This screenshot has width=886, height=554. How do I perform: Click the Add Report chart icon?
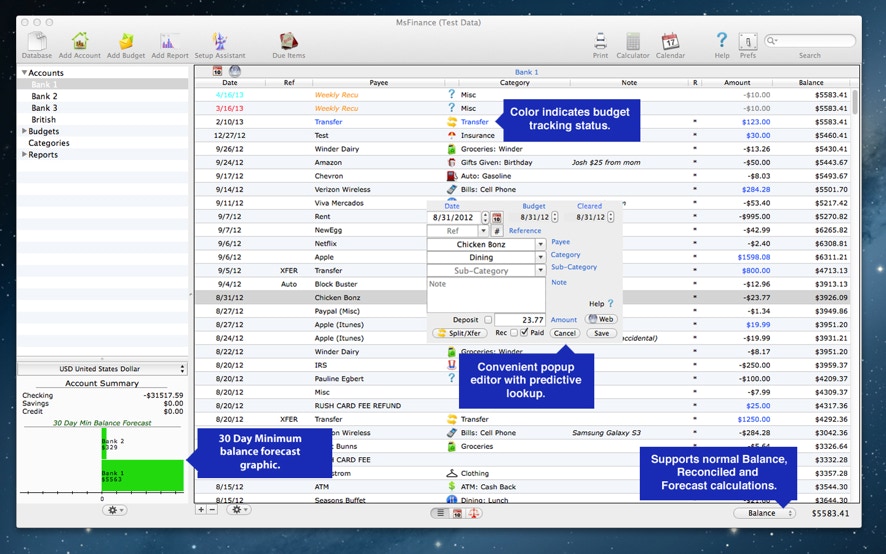tap(169, 41)
